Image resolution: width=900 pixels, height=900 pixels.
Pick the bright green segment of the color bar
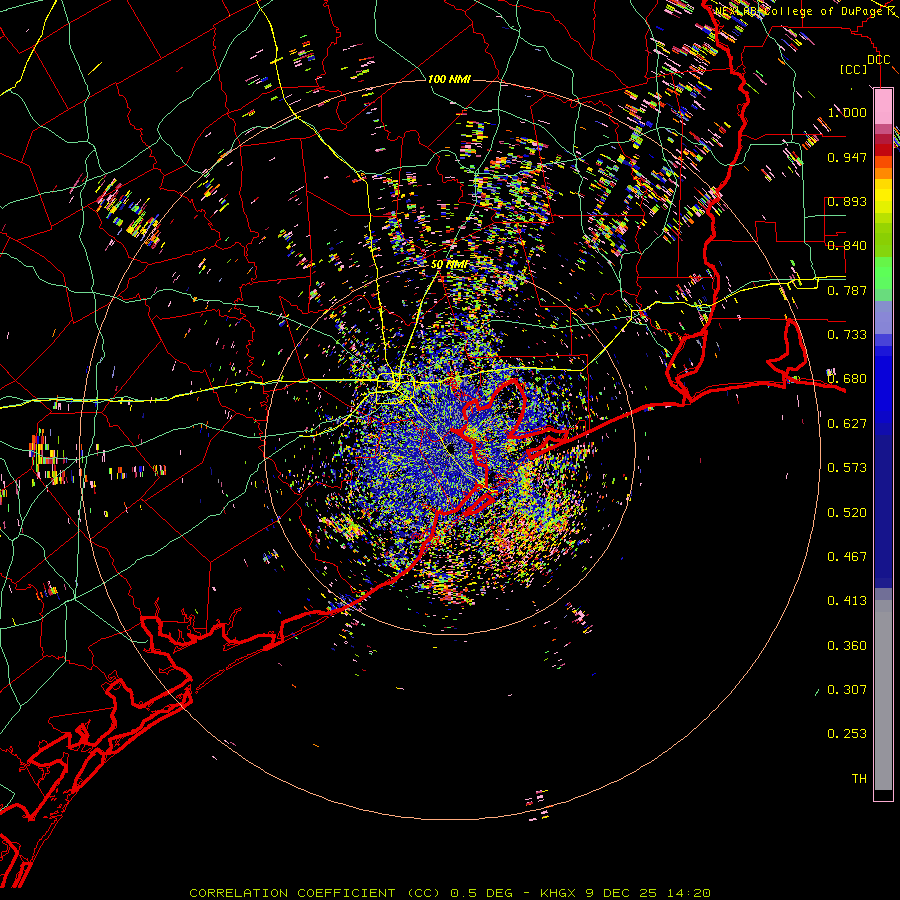tap(883, 273)
